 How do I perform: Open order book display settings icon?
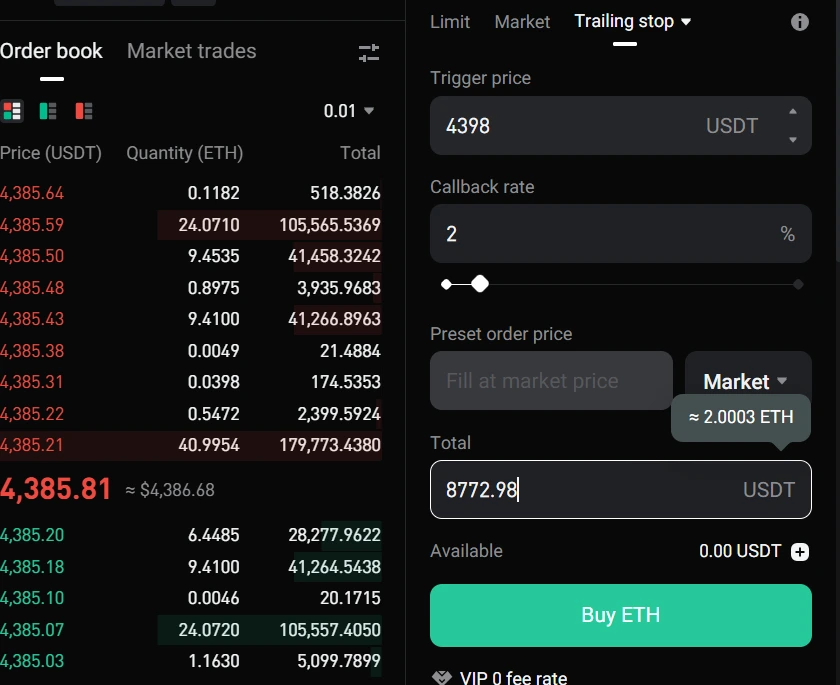click(x=369, y=53)
